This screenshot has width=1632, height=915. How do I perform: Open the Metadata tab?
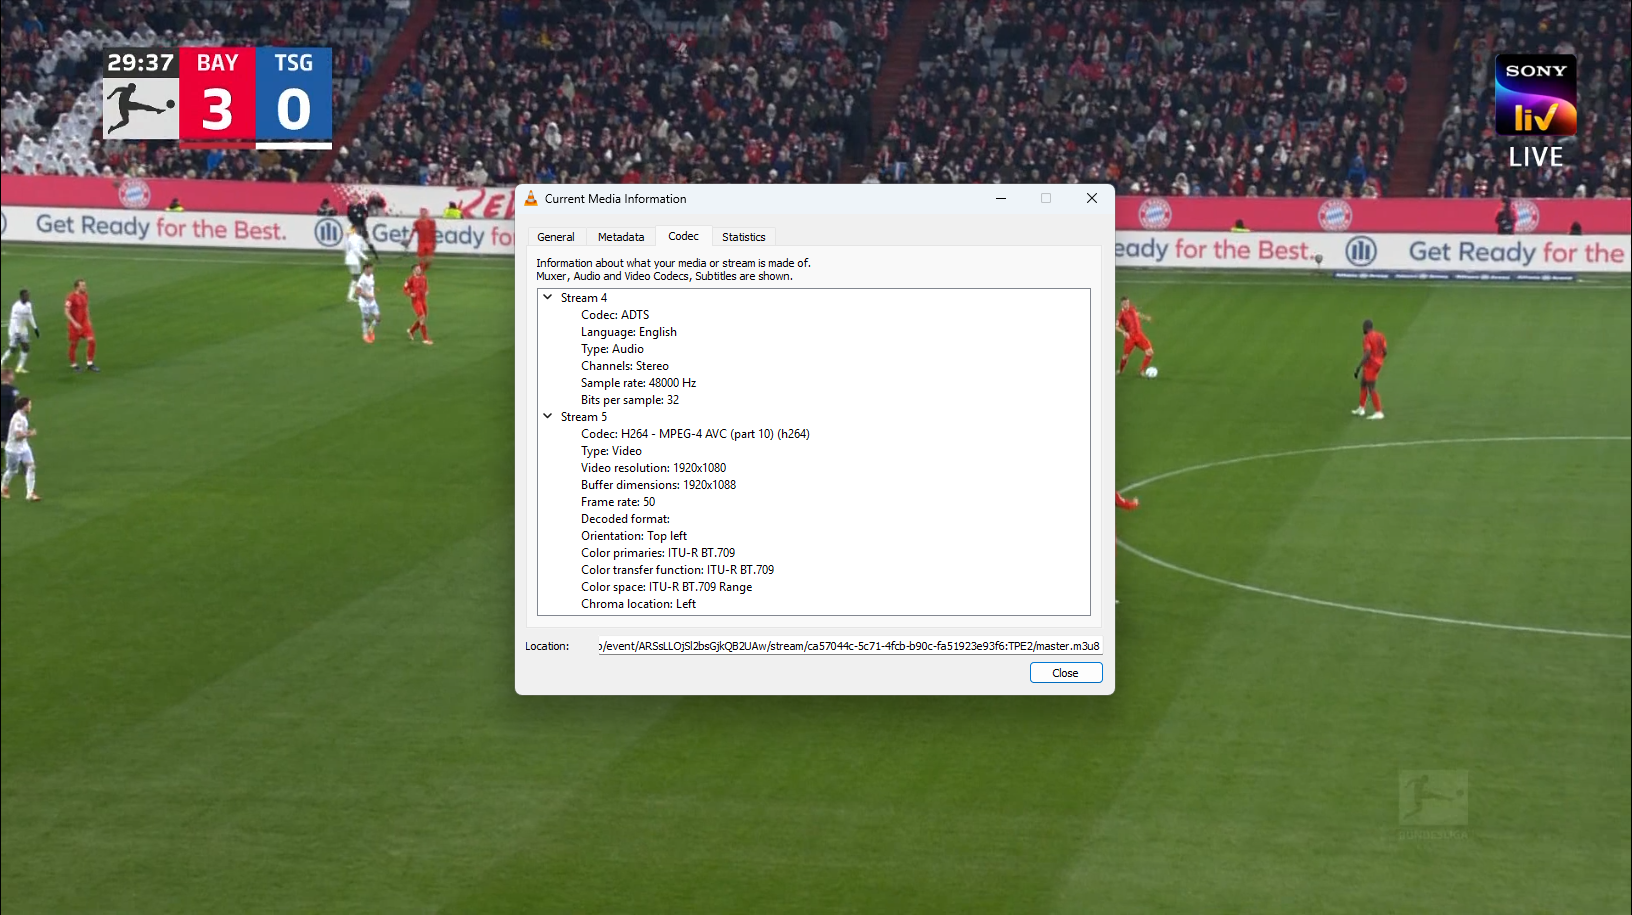pyautogui.click(x=620, y=237)
